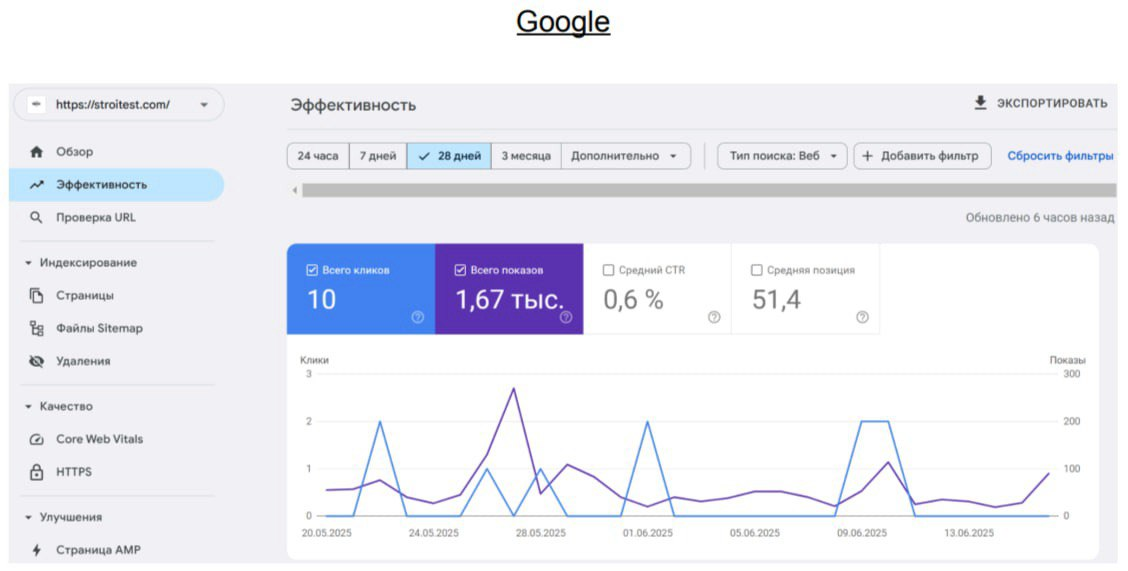Click the Средний CTR value 0,6 %
Viewport: 1128px width, 571px height.
tap(633, 299)
